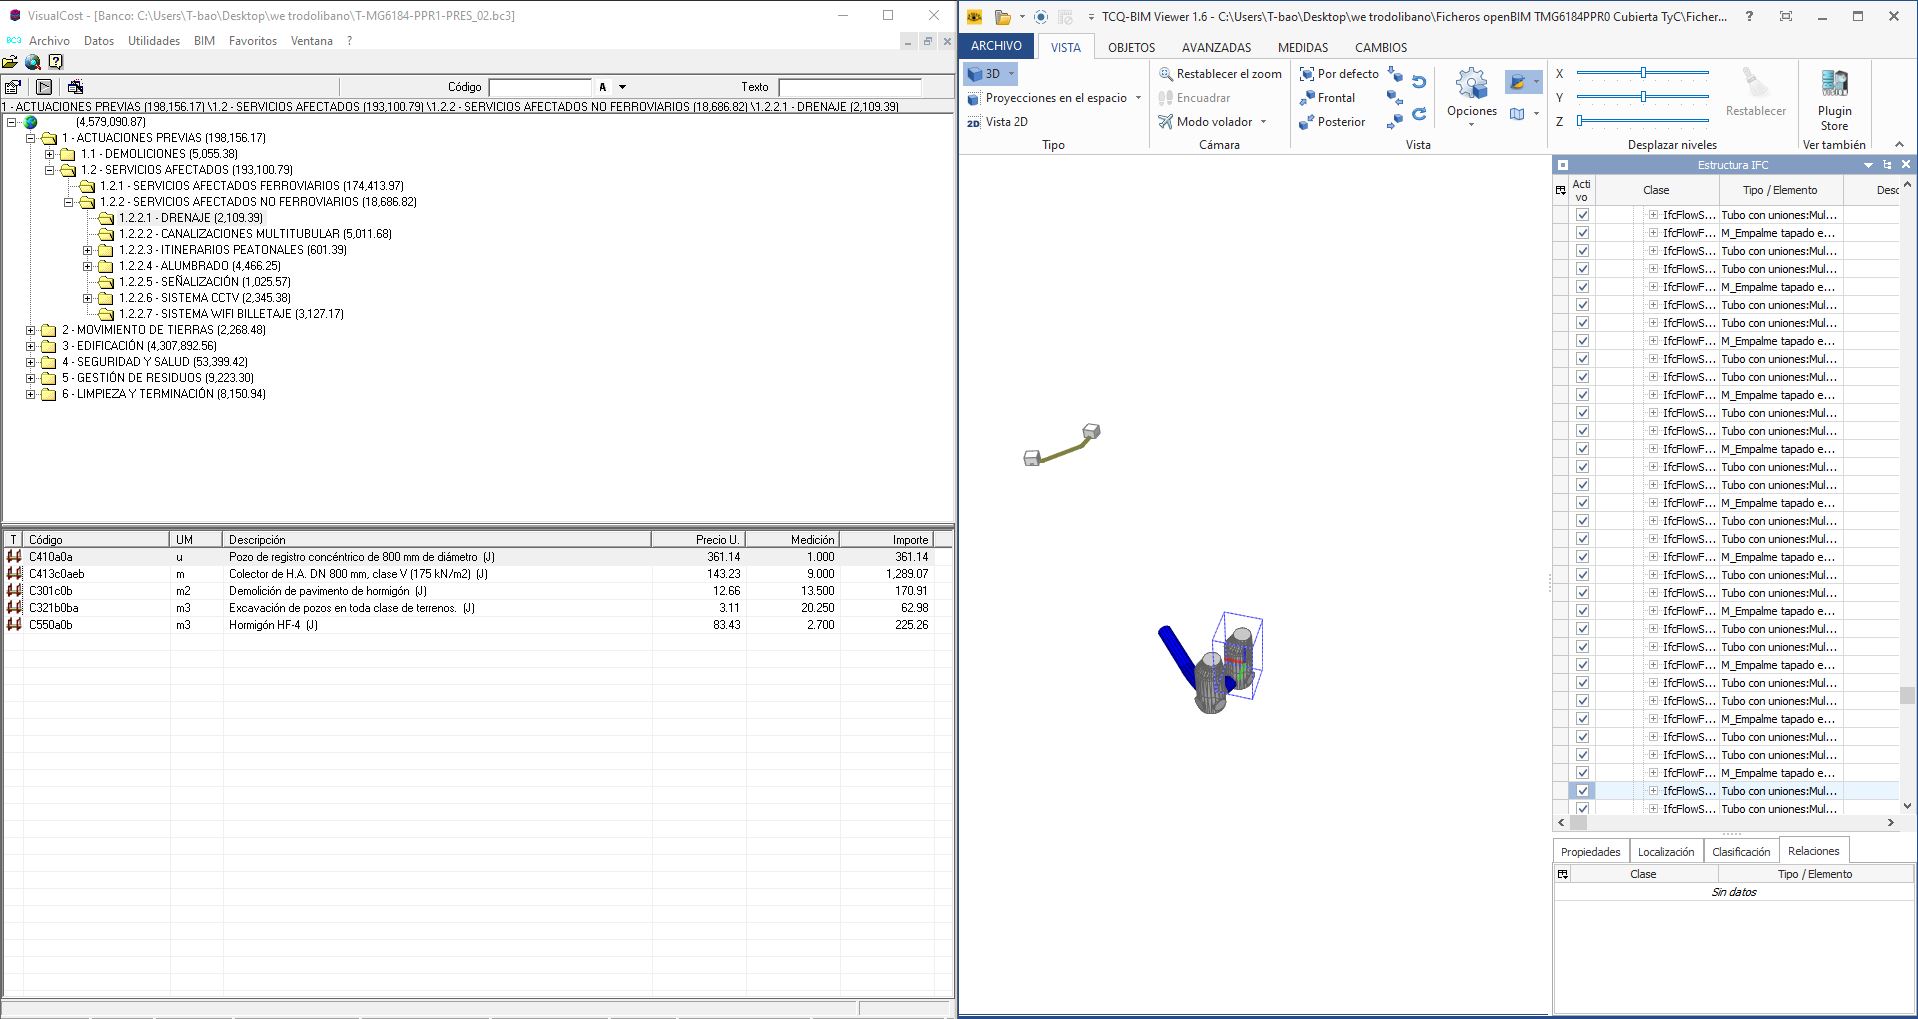Expand the 1.1 - DEMOLICIONES tree node
This screenshot has height=1019, width=1918.
(x=50, y=154)
